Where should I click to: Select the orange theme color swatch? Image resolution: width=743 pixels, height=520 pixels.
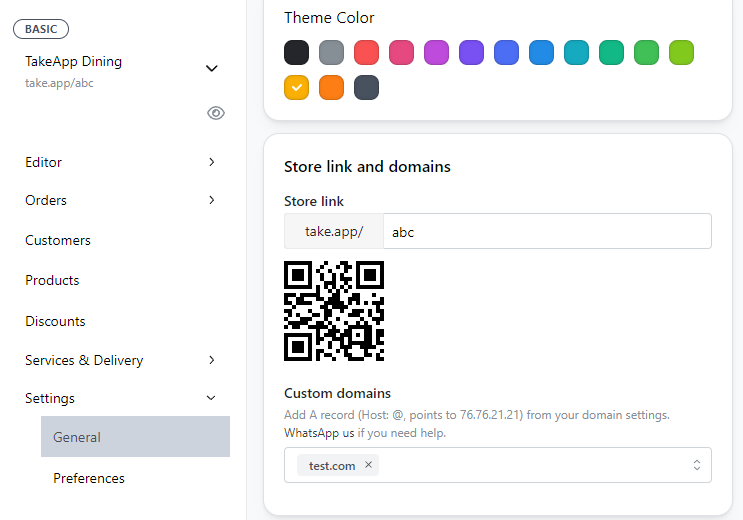(331, 87)
